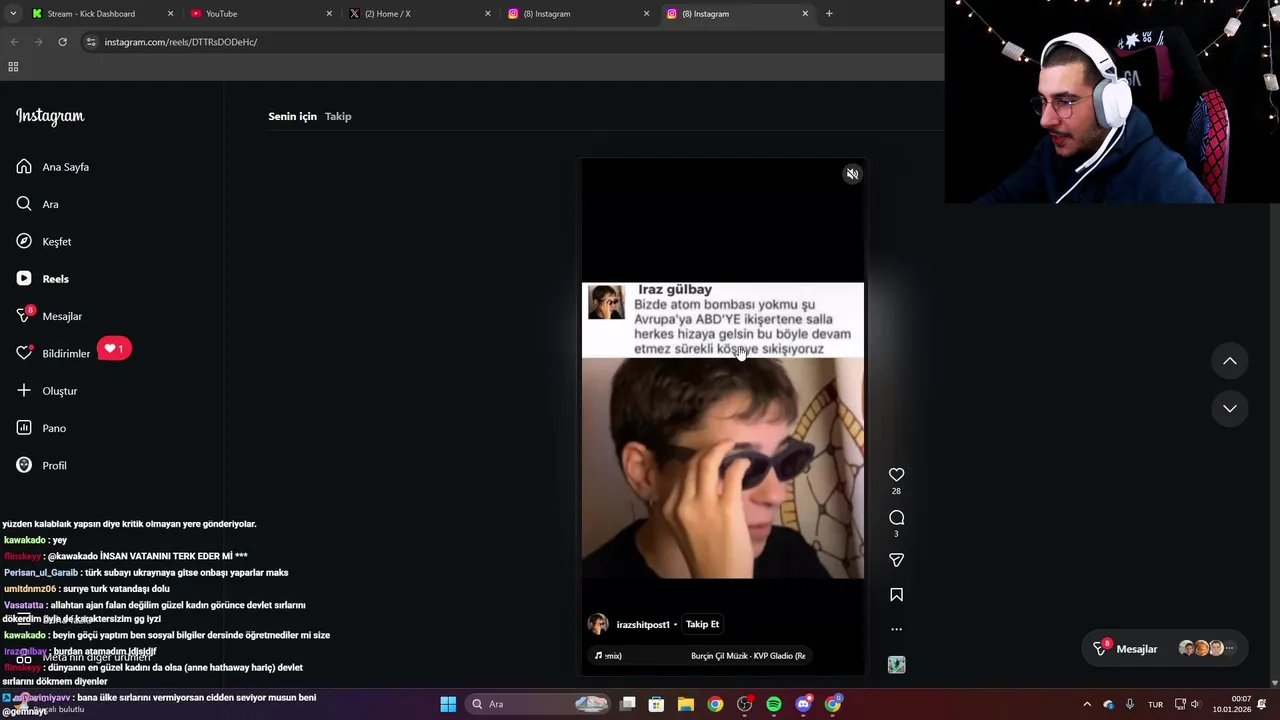Open Pano dashboard

pyautogui.click(x=41, y=428)
